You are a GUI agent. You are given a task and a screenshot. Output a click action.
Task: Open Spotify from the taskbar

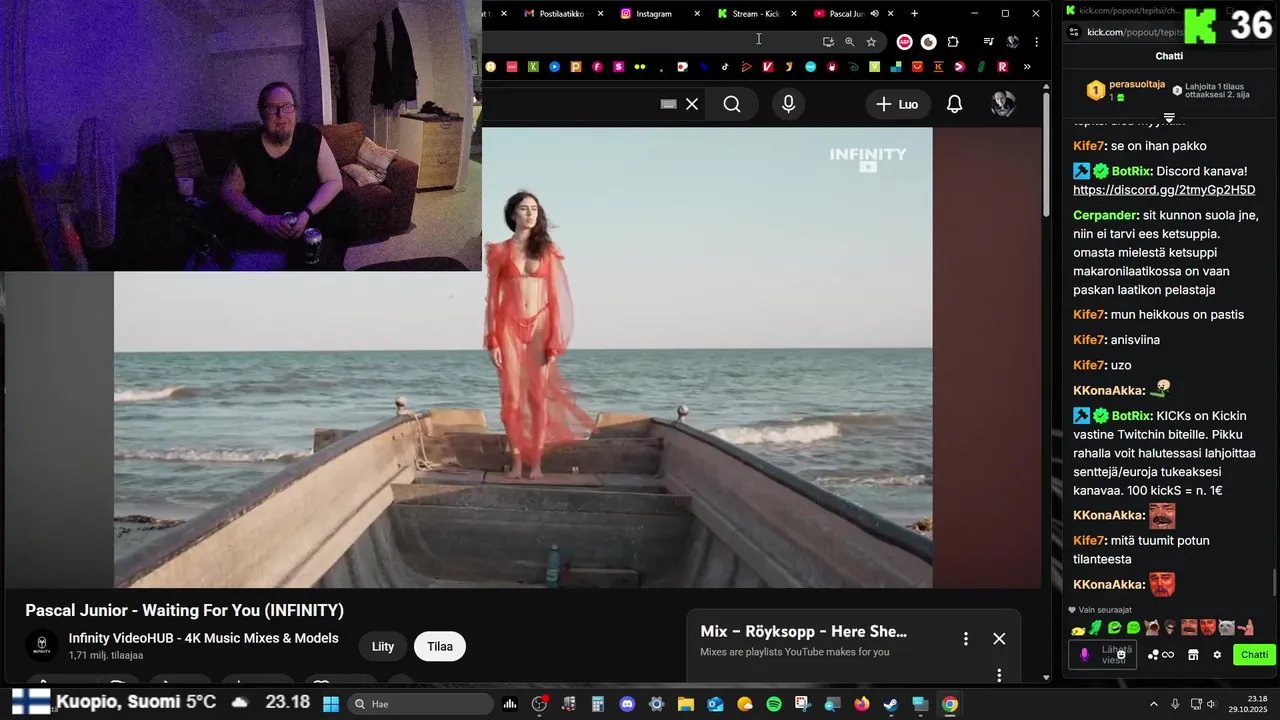click(x=774, y=704)
